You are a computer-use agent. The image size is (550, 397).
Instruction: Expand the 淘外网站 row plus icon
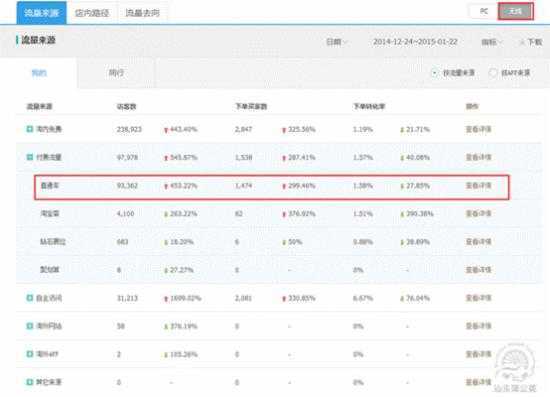tap(30, 326)
